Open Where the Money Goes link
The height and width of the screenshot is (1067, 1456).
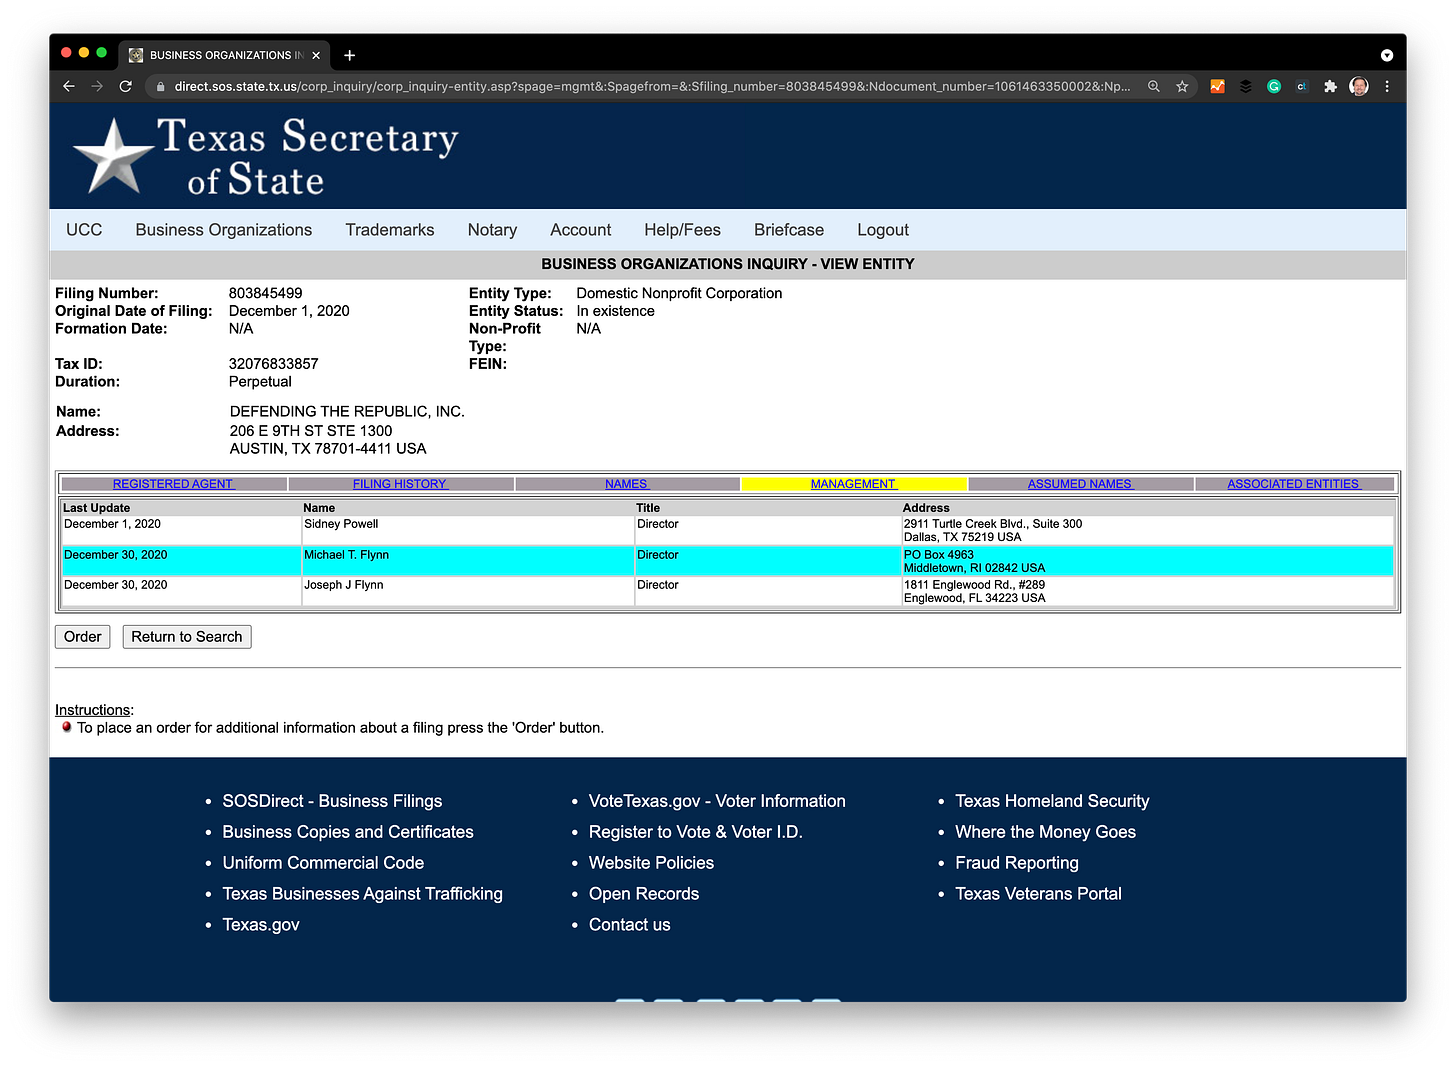click(x=1045, y=832)
